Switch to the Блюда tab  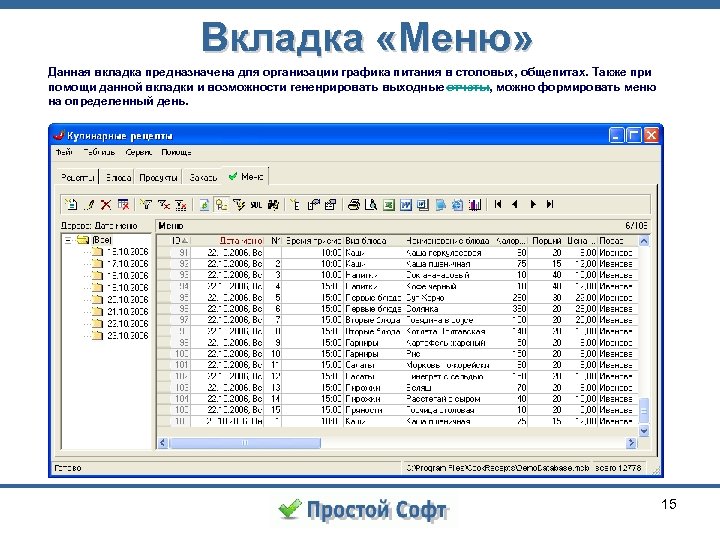click(x=118, y=177)
